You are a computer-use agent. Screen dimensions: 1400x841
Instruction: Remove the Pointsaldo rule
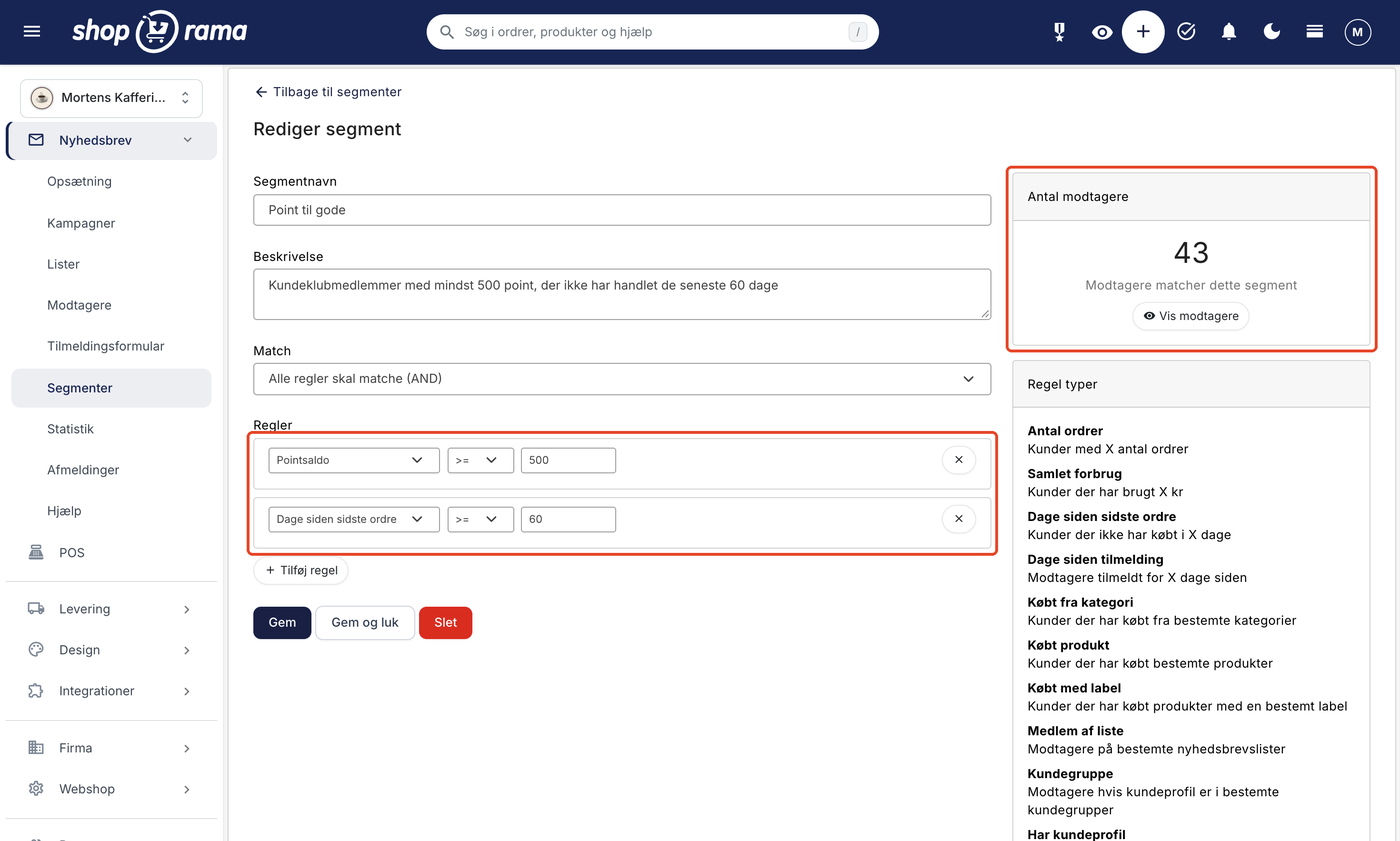958,460
